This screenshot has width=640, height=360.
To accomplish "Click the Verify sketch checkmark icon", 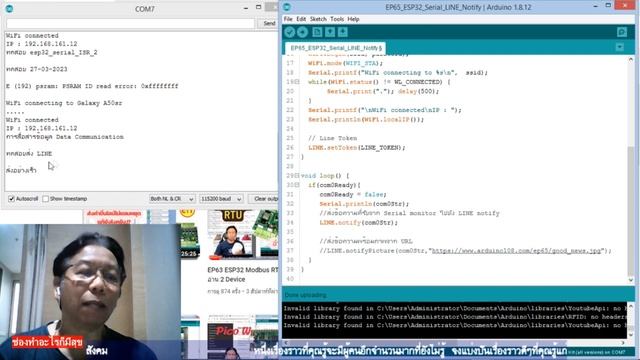I will point(290,32).
